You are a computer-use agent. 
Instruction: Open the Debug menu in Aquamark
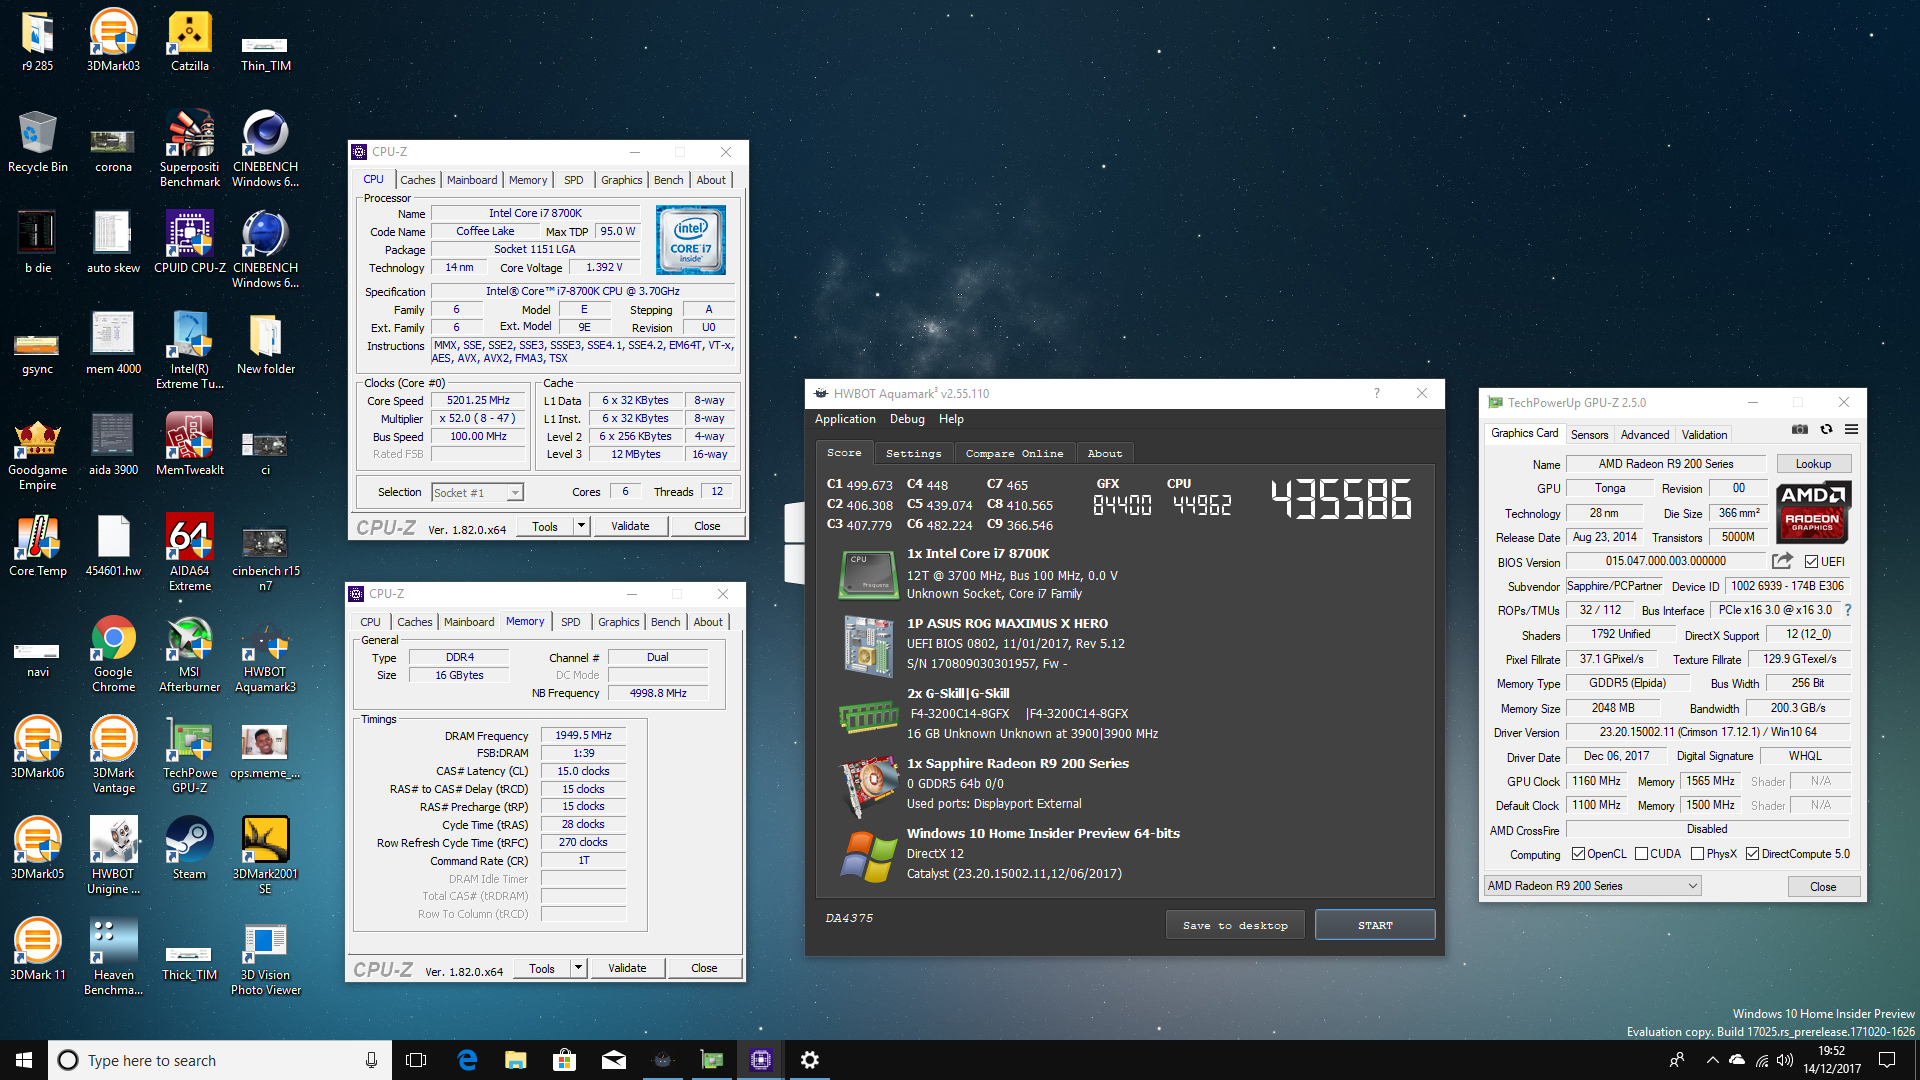point(907,419)
